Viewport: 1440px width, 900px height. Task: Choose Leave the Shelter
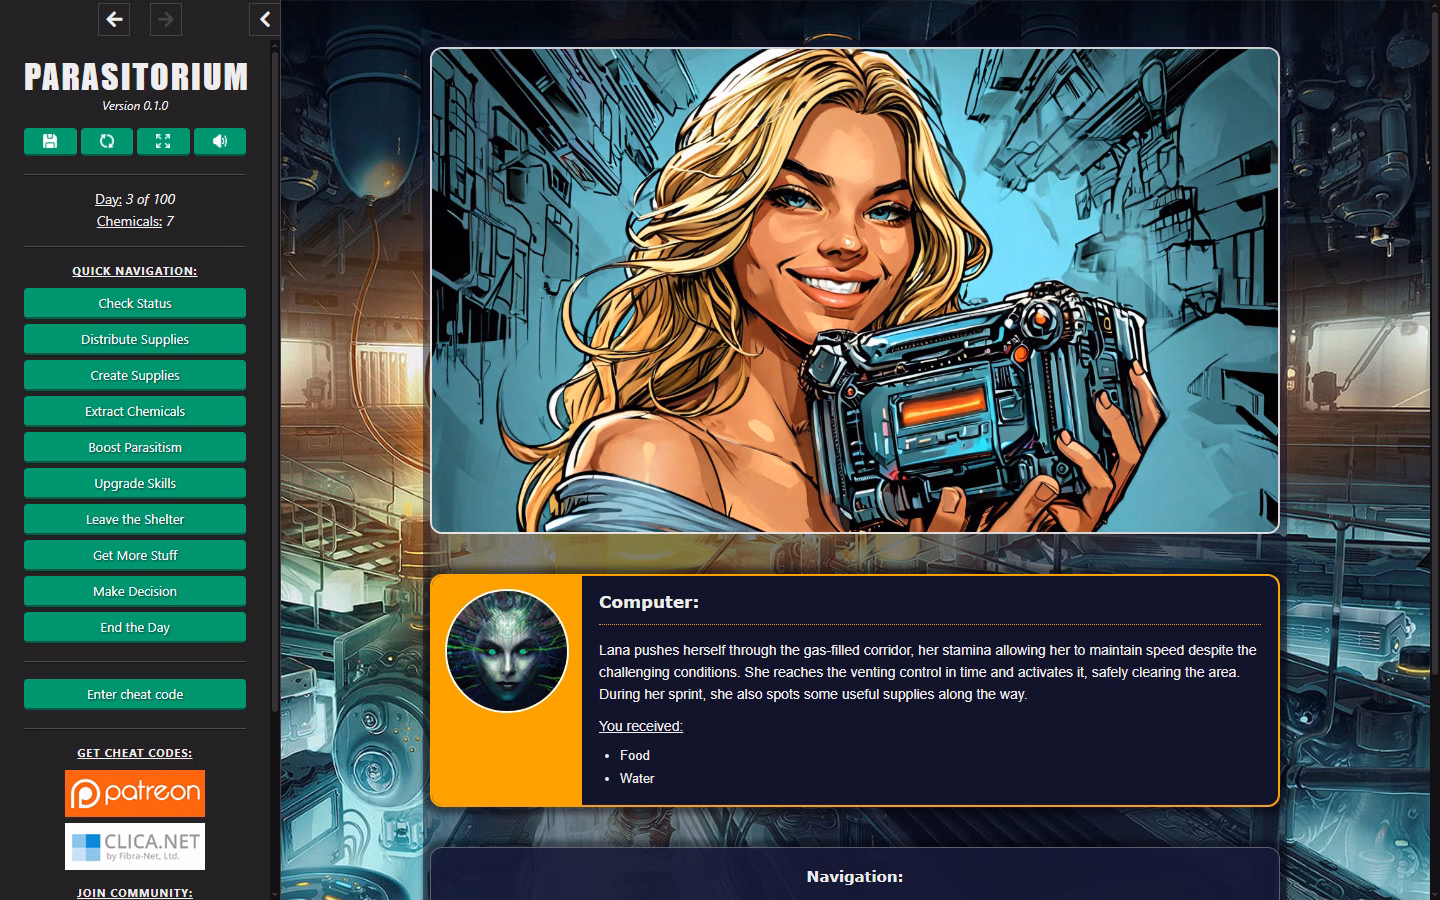coord(135,519)
